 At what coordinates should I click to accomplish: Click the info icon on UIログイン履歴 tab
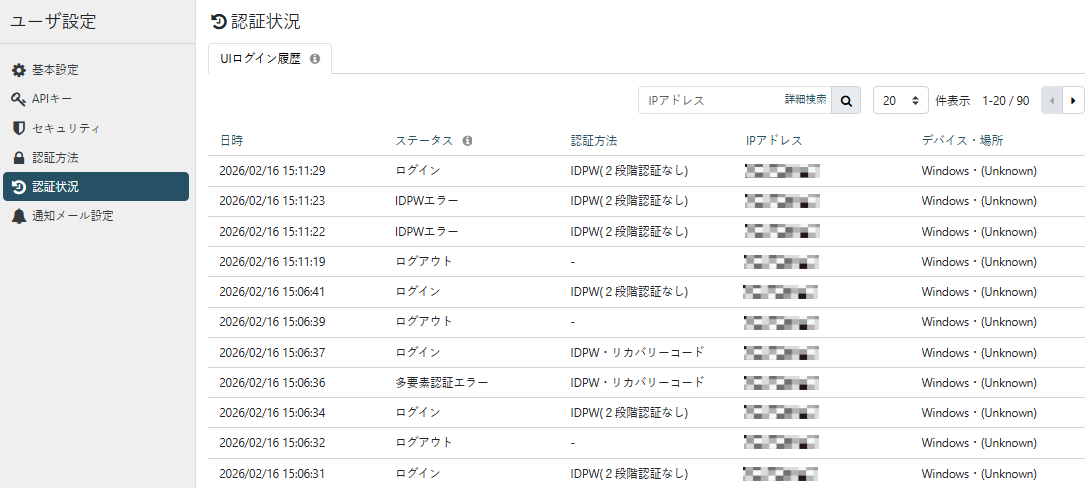pyautogui.click(x=315, y=59)
